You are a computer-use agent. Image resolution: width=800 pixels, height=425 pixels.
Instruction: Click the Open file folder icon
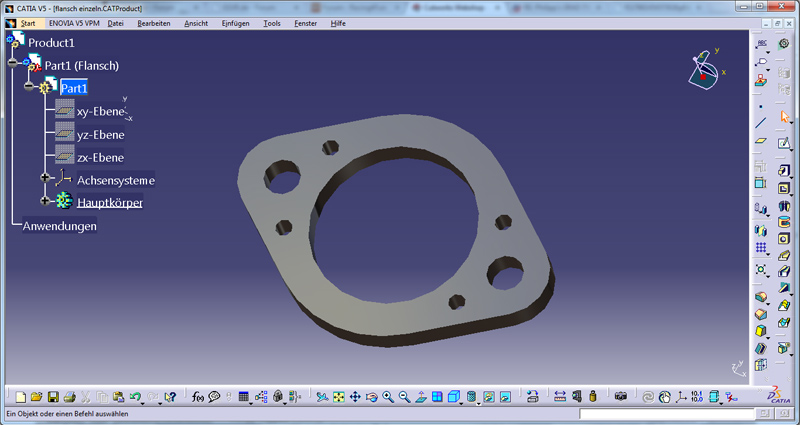point(36,397)
